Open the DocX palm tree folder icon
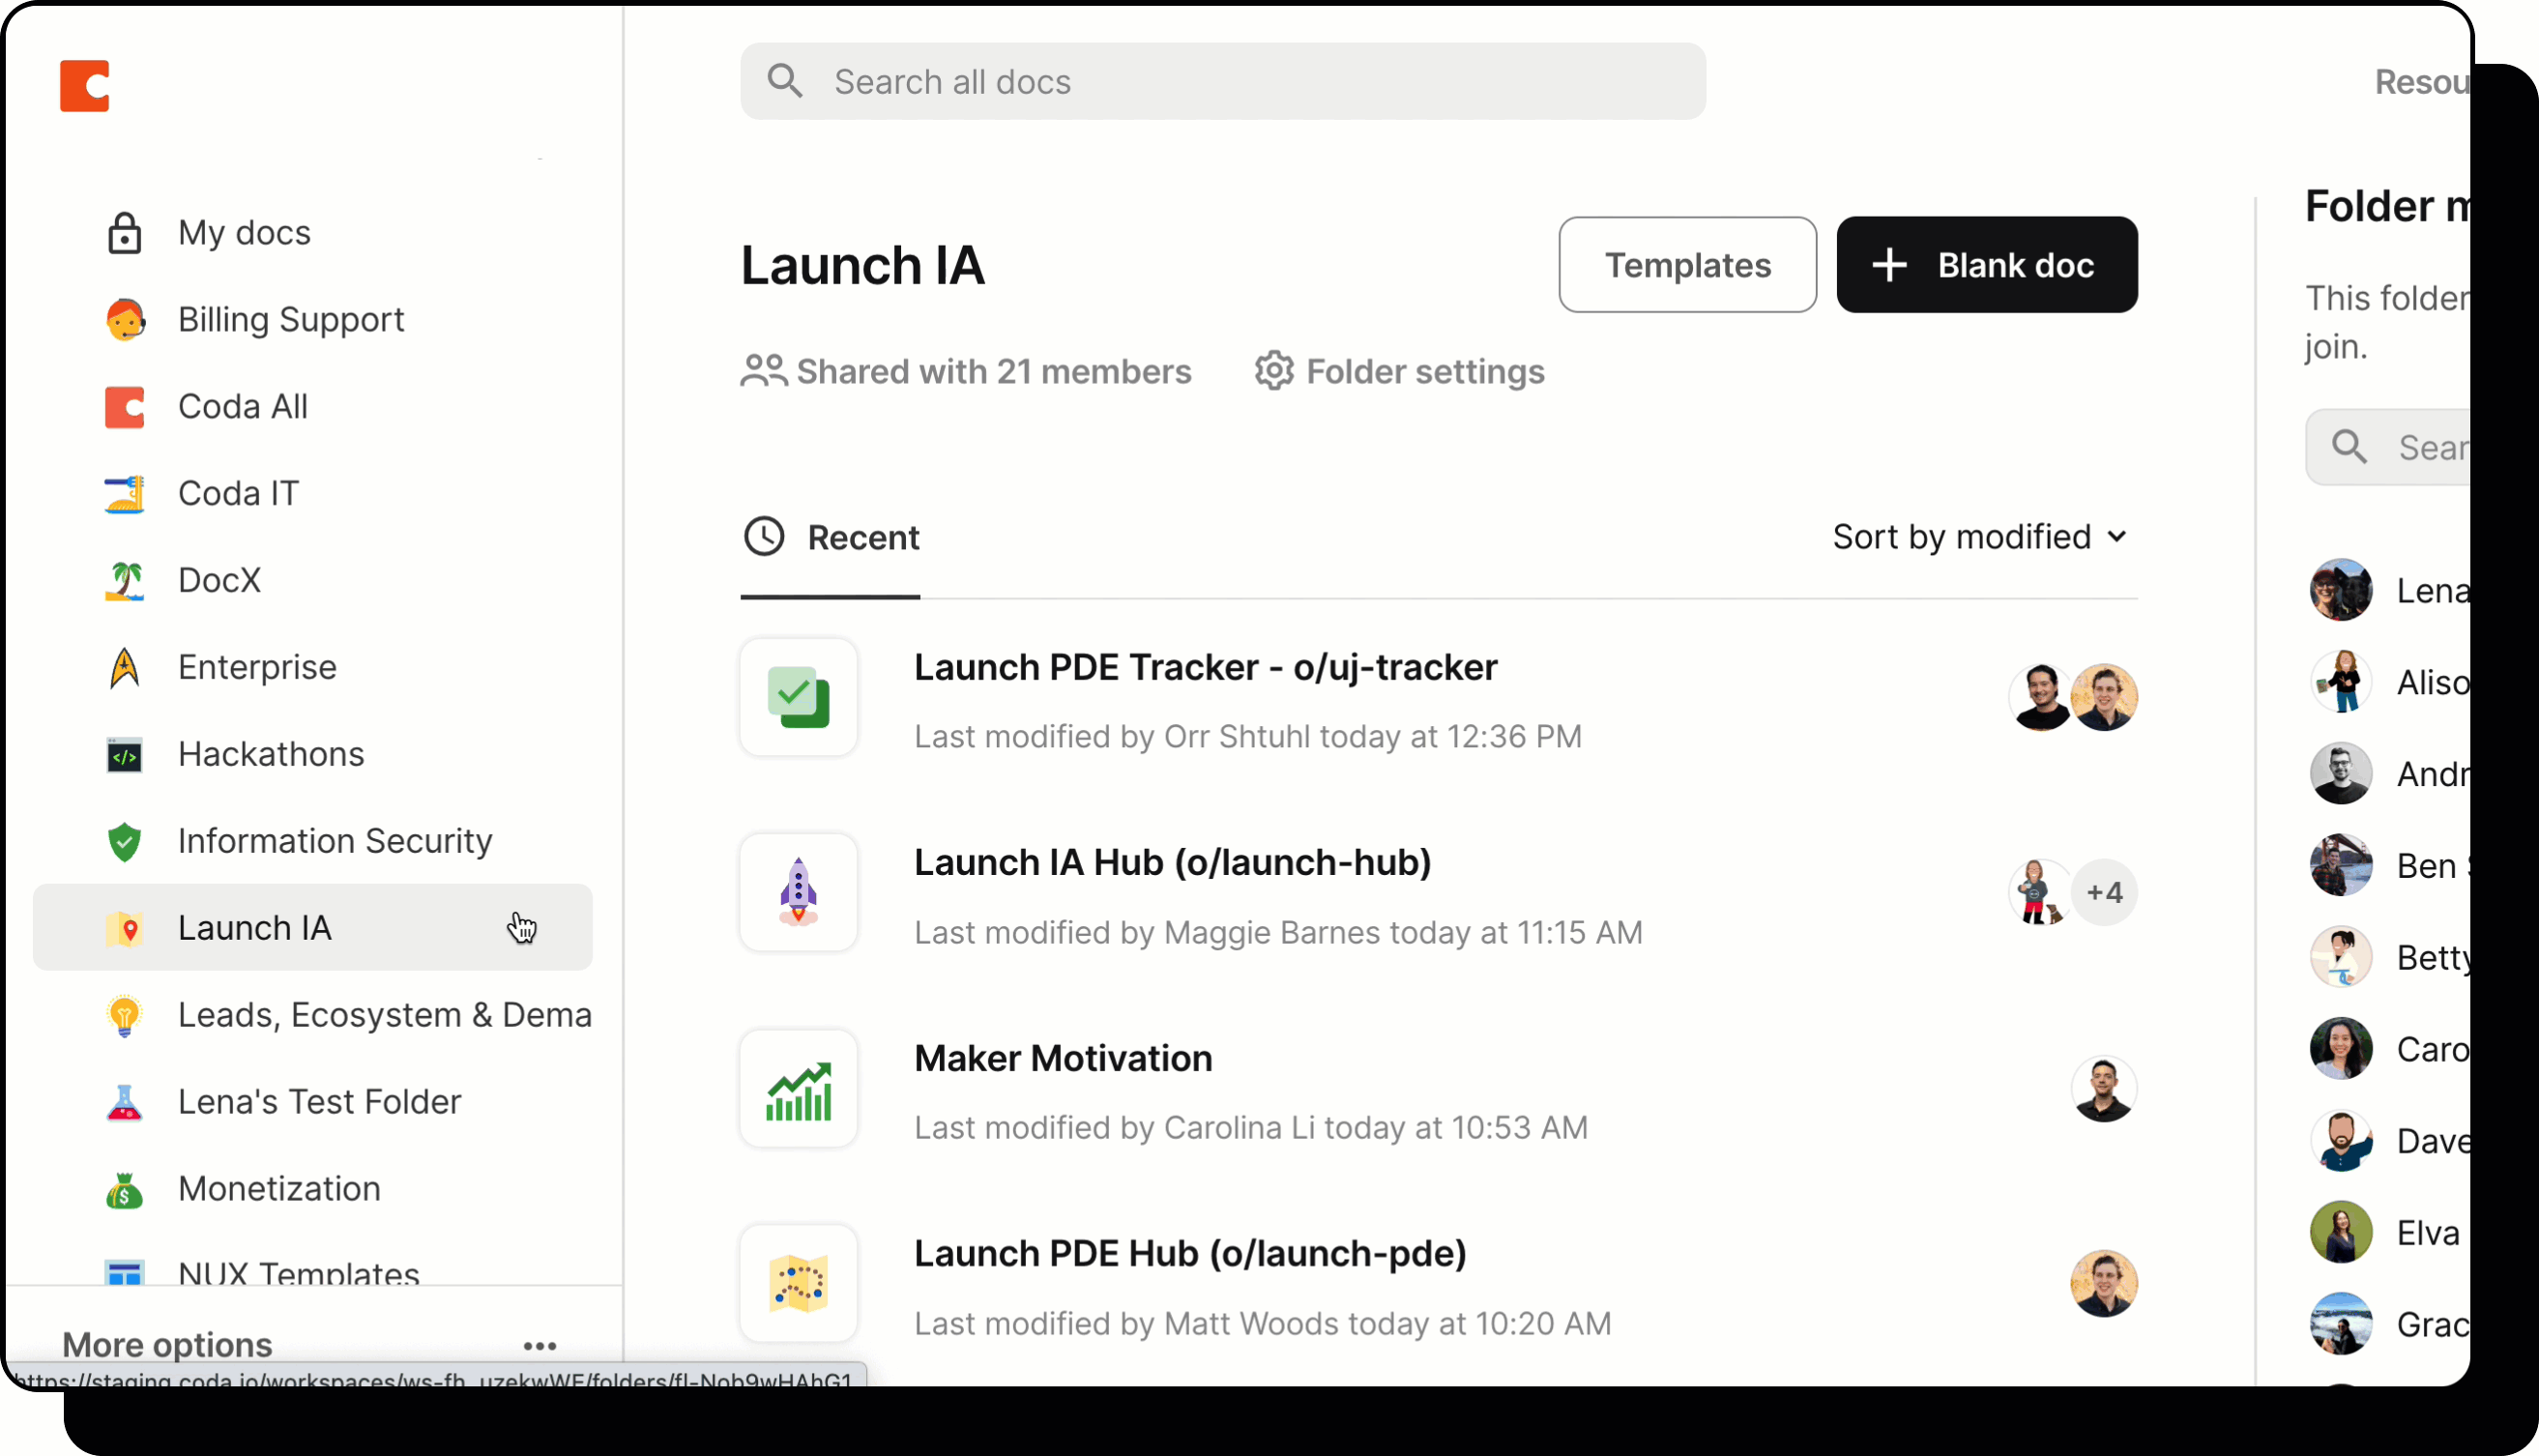The image size is (2539, 1456). (123, 580)
